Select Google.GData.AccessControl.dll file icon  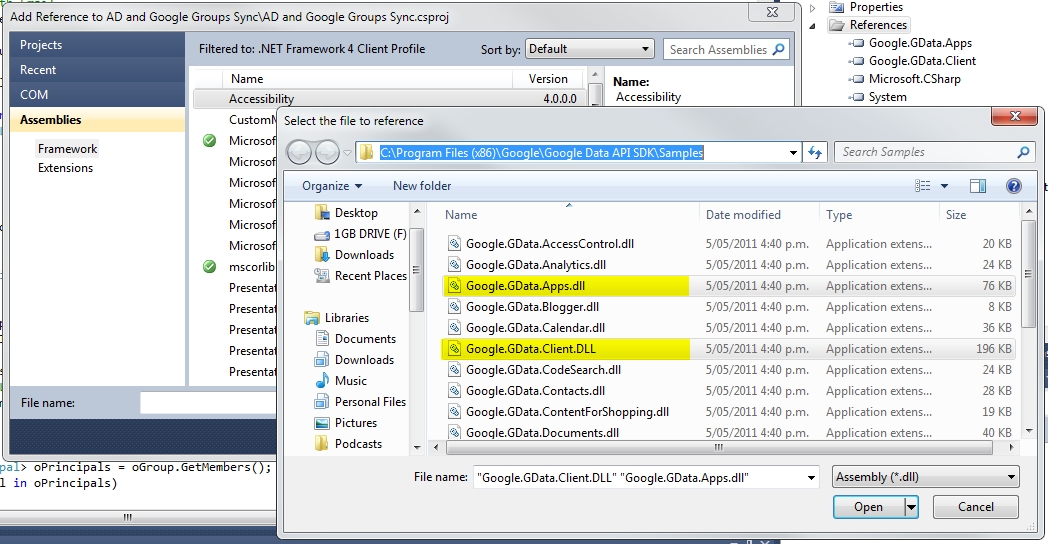[454, 244]
